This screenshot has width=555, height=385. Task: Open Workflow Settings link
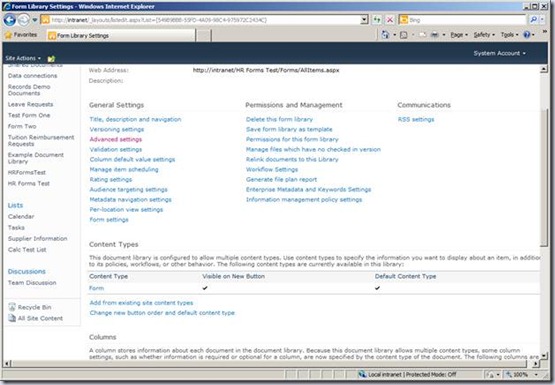point(272,169)
